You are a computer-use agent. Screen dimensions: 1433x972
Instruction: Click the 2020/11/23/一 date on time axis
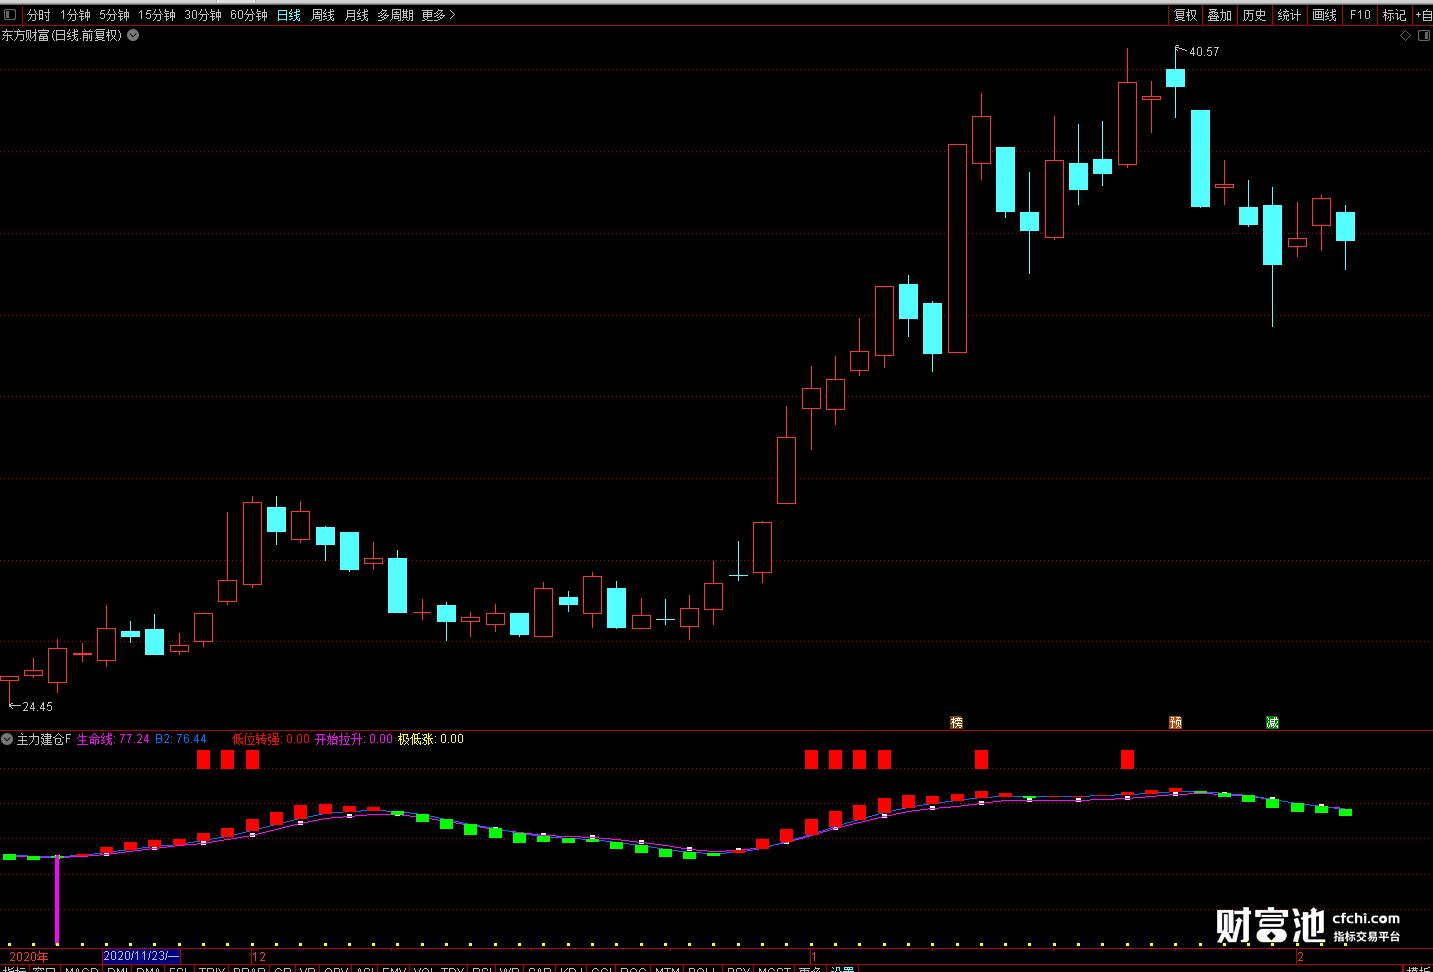pos(141,956)
